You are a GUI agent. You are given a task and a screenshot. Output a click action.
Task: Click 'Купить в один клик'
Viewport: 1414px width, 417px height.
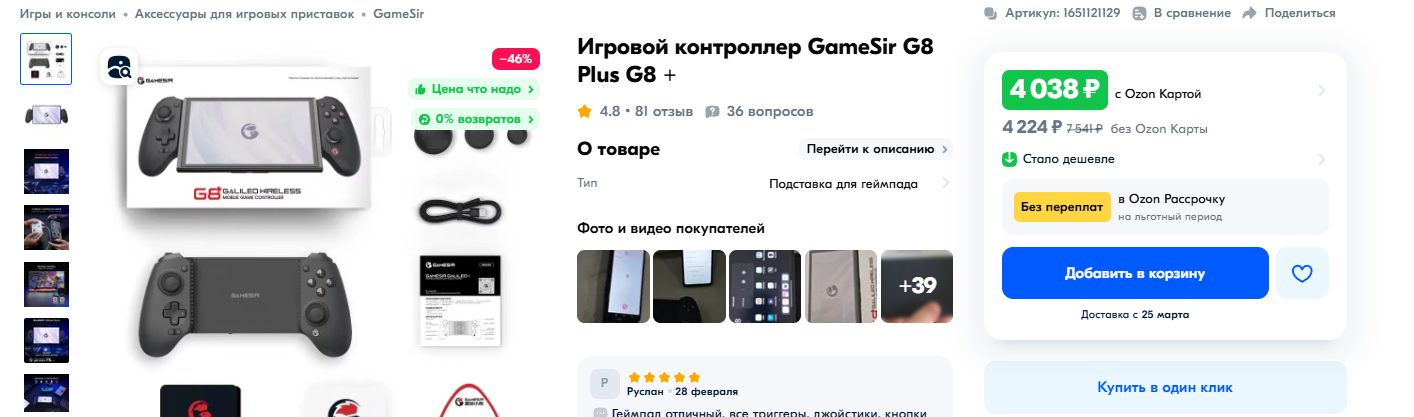[1165, 387]
